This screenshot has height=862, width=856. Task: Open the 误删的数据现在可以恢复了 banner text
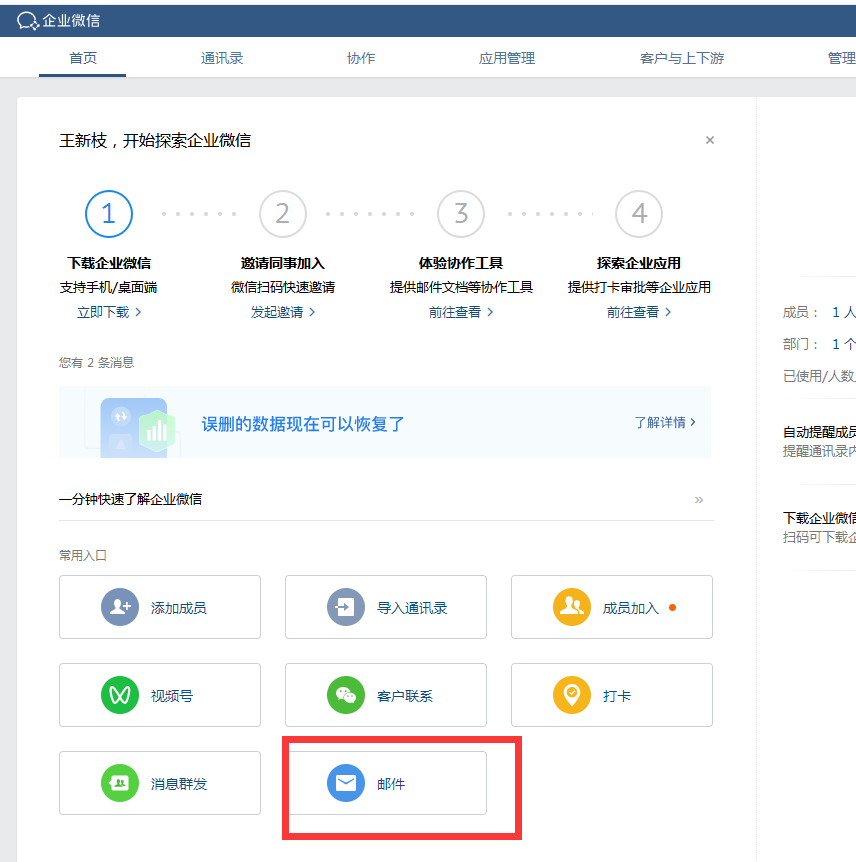pos(302,424)
